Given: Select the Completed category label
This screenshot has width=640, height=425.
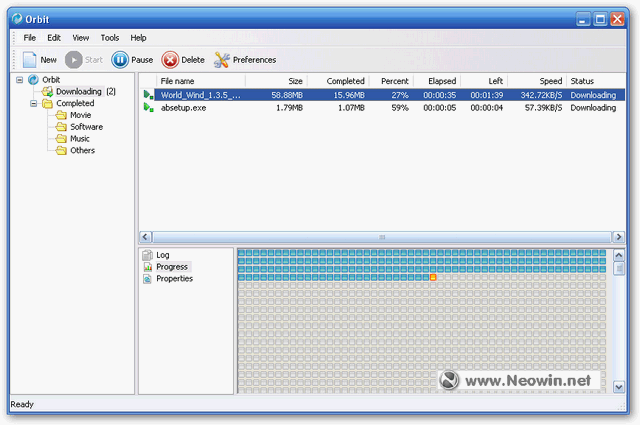Looking at the screenshot, I should 75,103.
